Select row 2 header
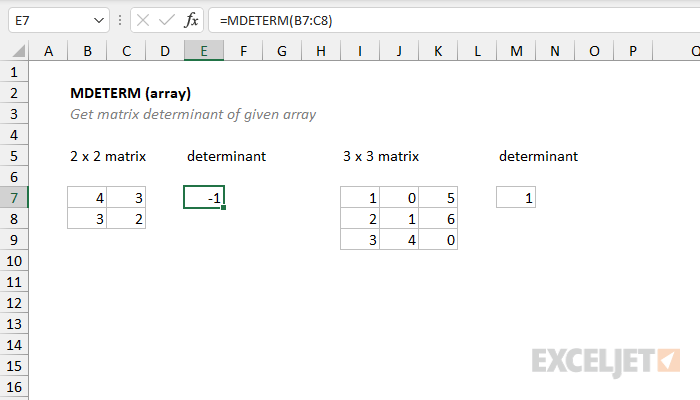700x400 pixels. (14, 93)
